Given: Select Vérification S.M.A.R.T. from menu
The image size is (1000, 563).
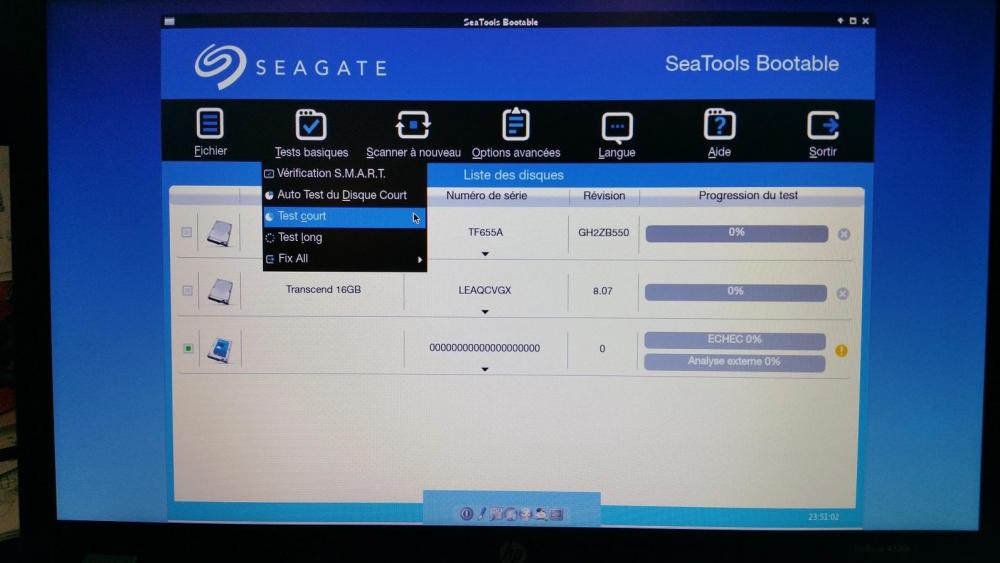Looking at the screenshot, I should [x=344, y=173].
